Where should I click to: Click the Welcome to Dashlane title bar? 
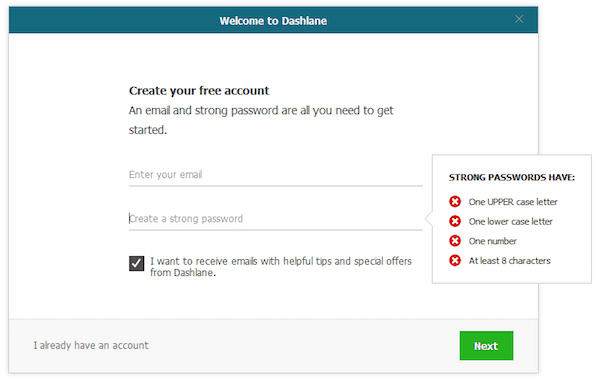tap(273, 20)
